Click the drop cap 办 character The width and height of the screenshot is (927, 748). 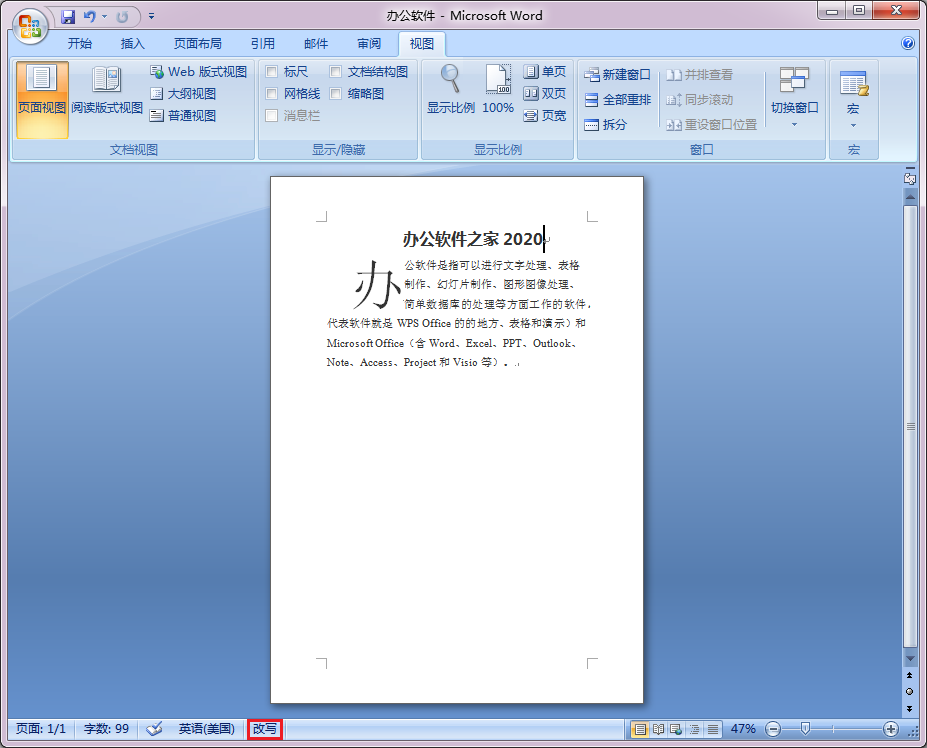point(378,285)
